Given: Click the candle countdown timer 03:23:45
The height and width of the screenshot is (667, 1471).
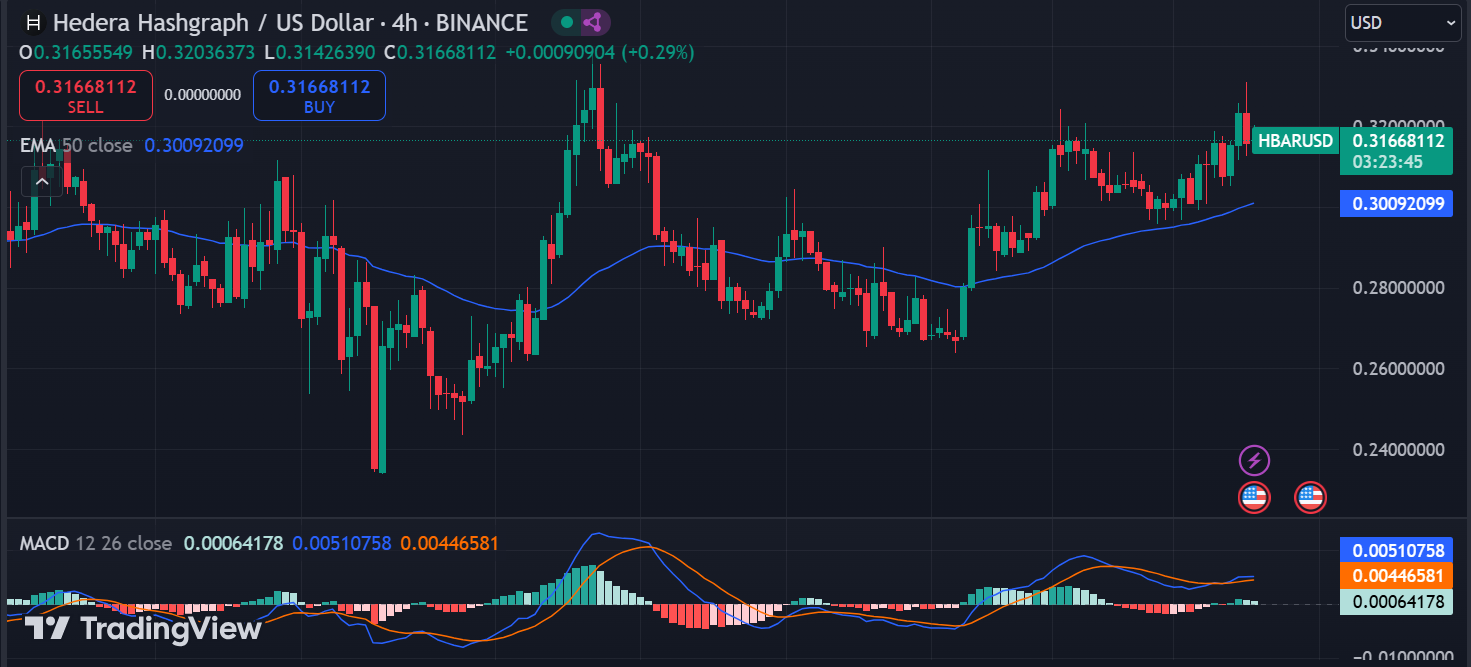Looking at the screenshot, I should 1387,162.
